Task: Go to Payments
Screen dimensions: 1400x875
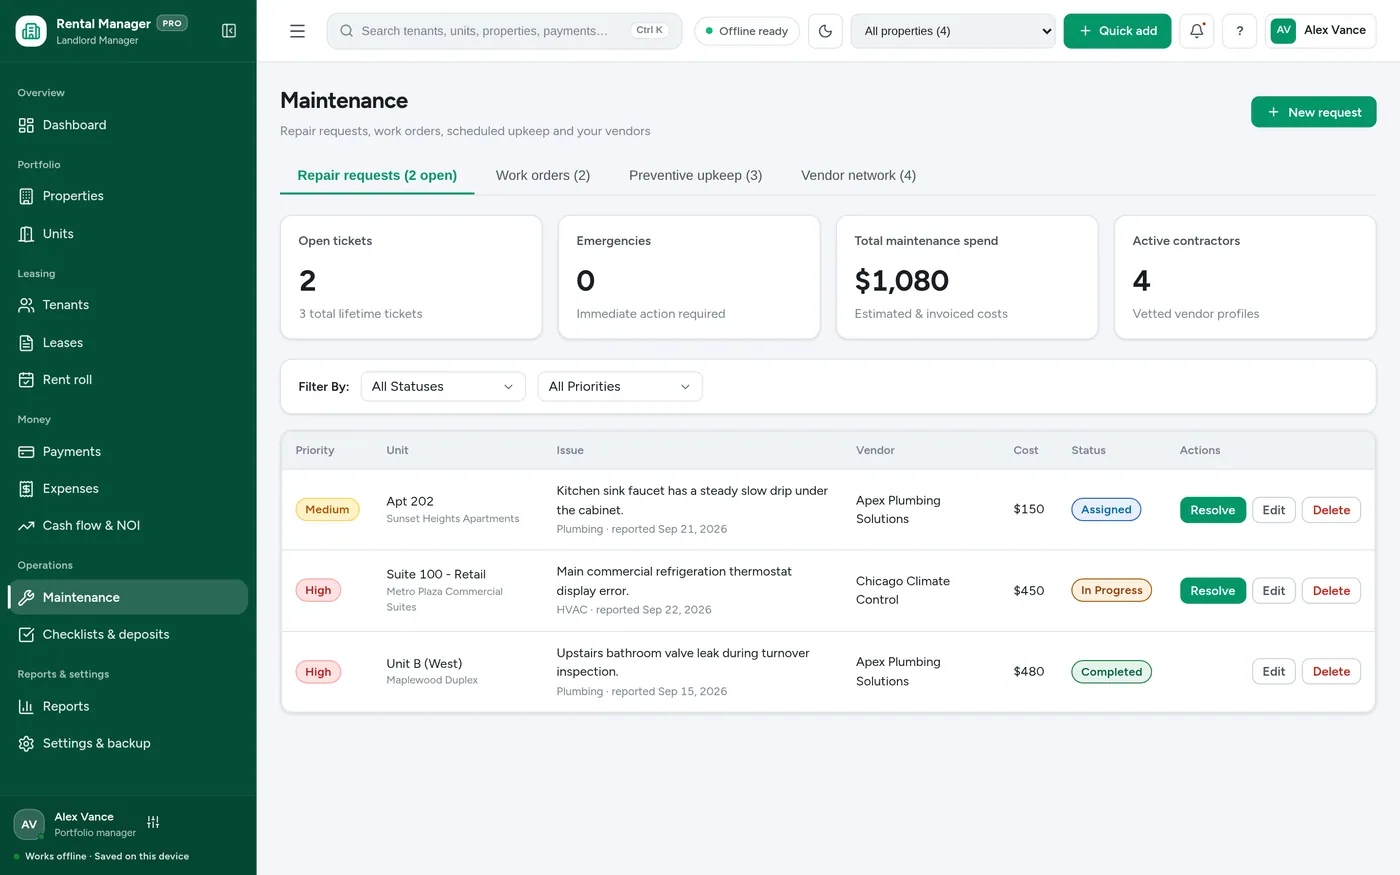Action: point(128,452)
